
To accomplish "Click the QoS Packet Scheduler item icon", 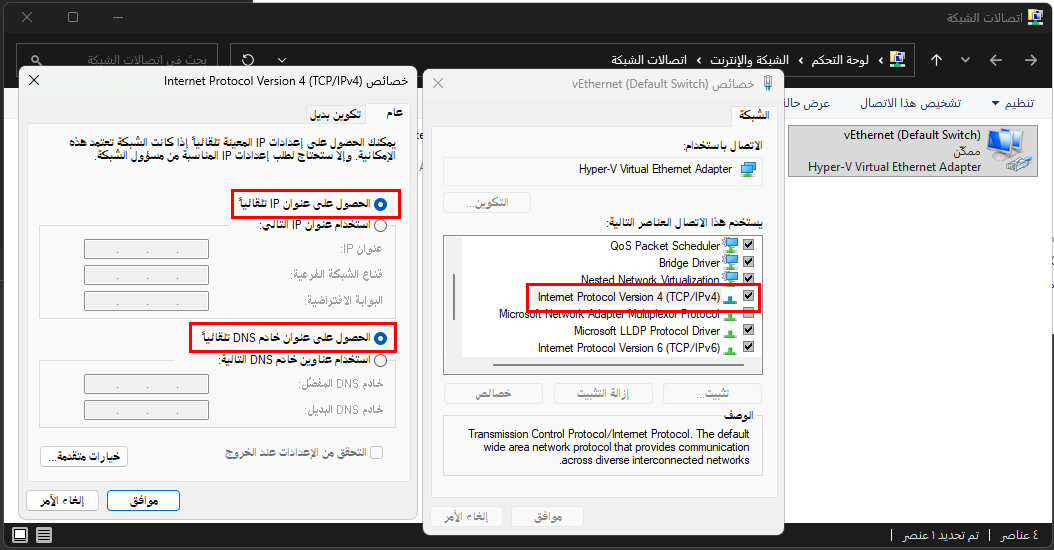I will pyautogui.click(x=731, y=245).
